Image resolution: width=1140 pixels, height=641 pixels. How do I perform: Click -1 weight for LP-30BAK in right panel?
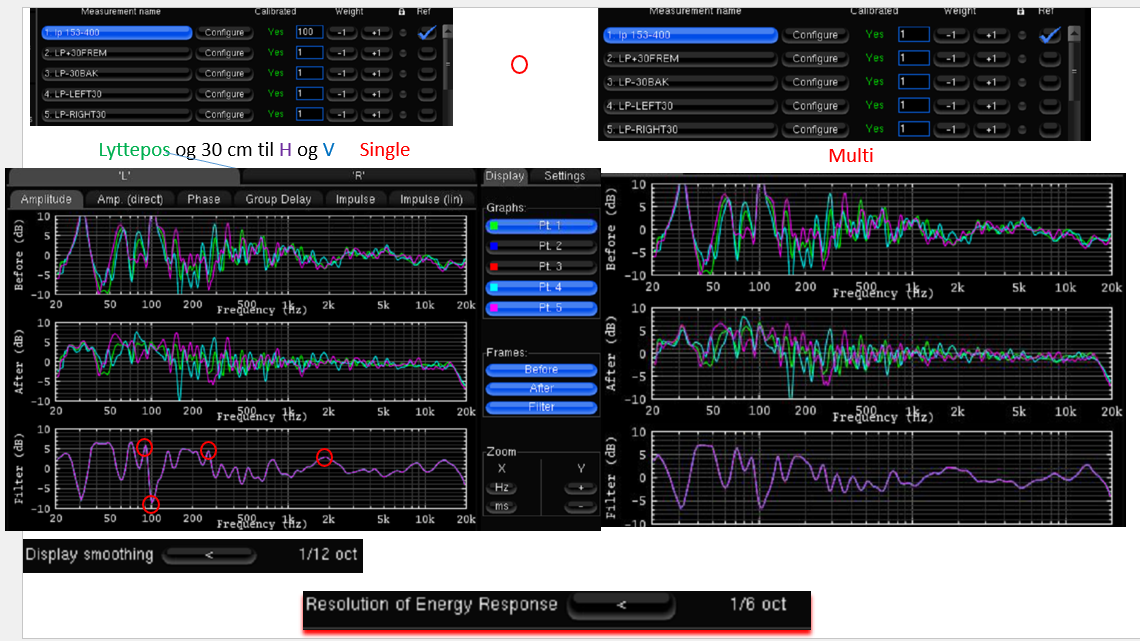[x=951, y=82]
